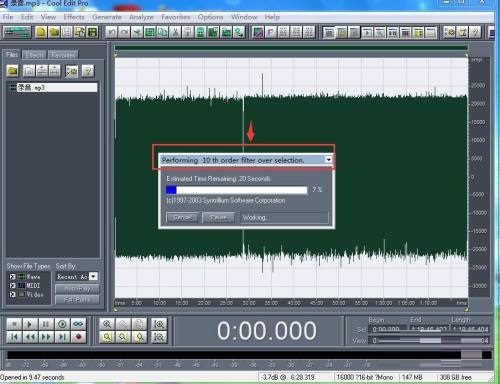
Task: Click the zoom in horizontally icon
Action: [x=107, y=324]
